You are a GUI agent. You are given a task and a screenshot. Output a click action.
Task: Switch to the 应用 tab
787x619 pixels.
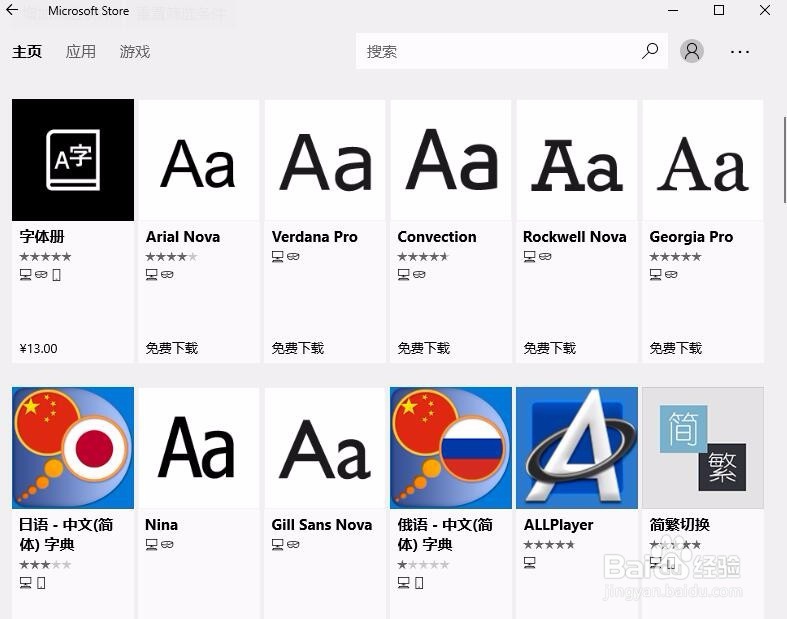coord(80,52)
